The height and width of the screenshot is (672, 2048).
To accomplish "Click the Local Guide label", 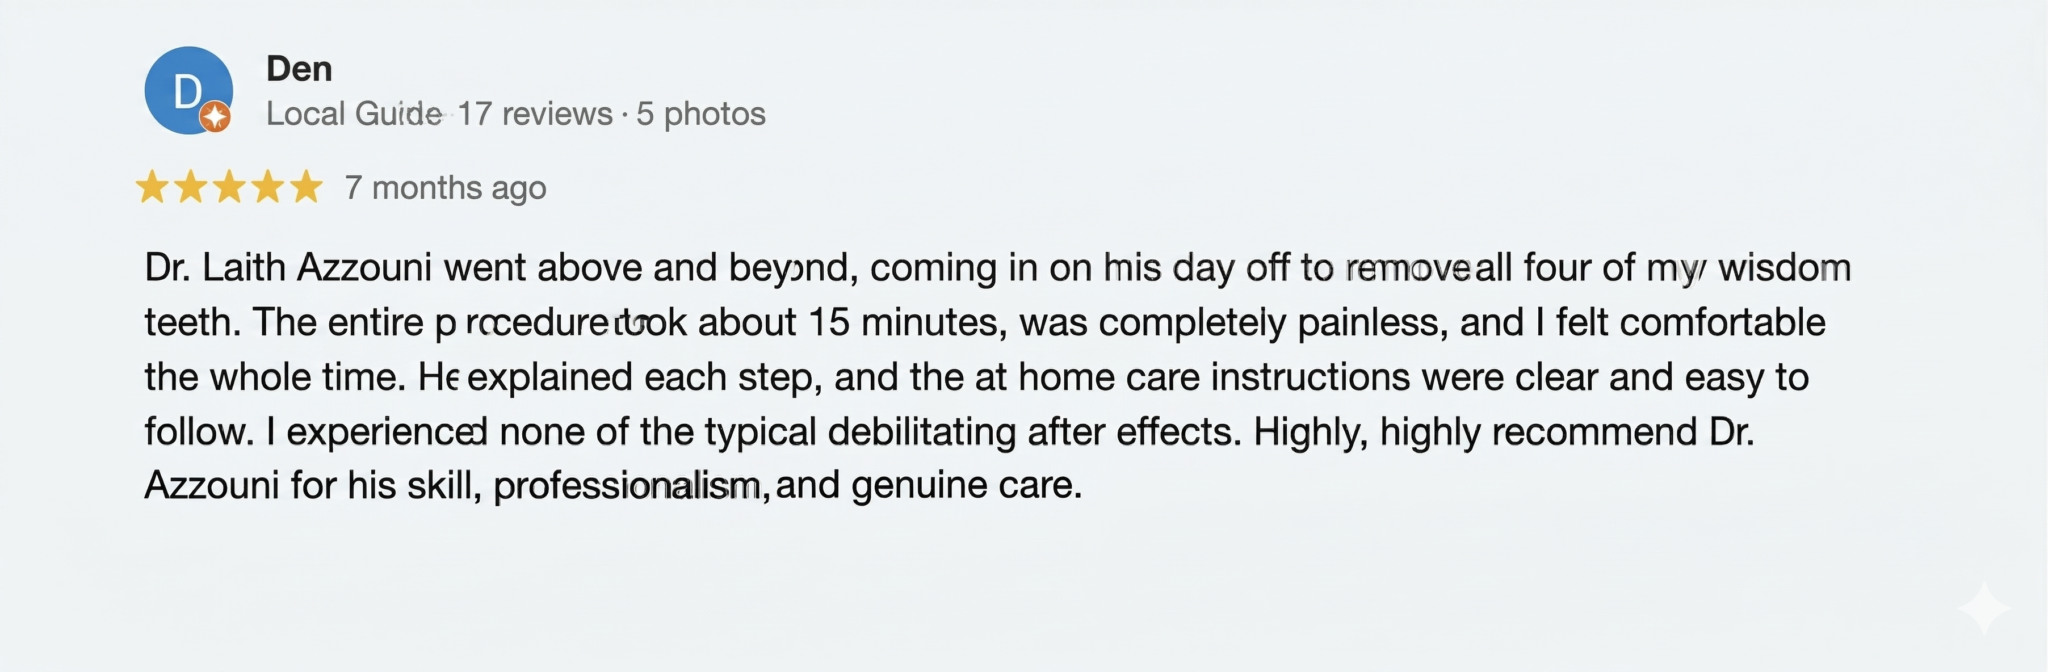I will [354, 114].
